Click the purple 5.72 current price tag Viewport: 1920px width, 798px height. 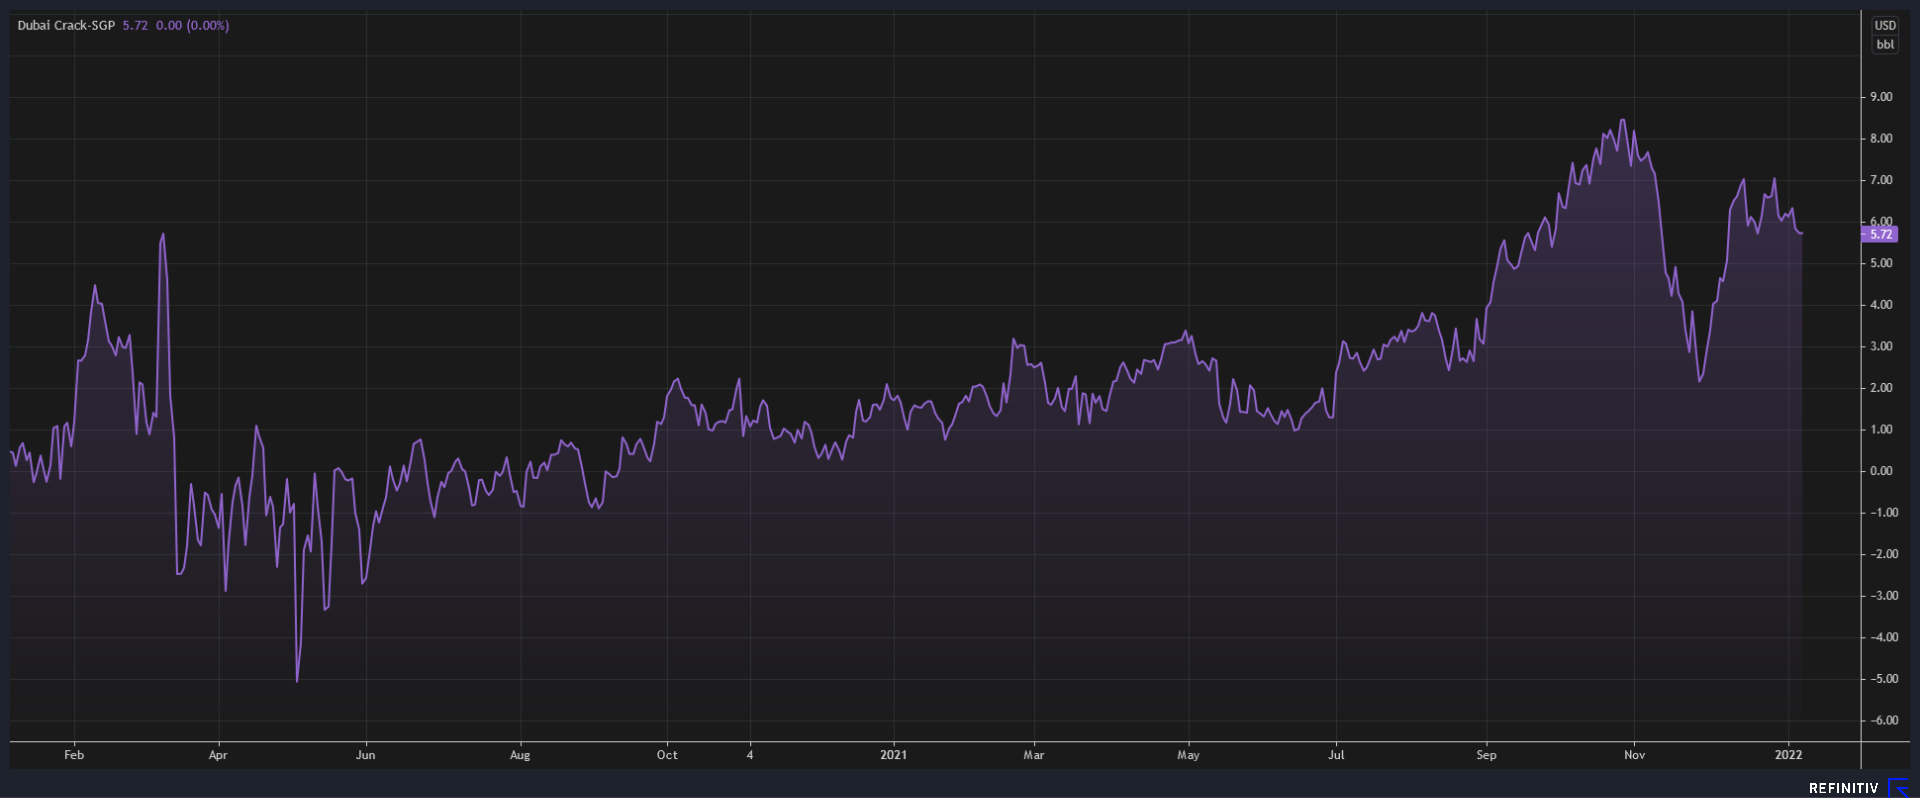pyautogui.click(x=1880, y=234)
